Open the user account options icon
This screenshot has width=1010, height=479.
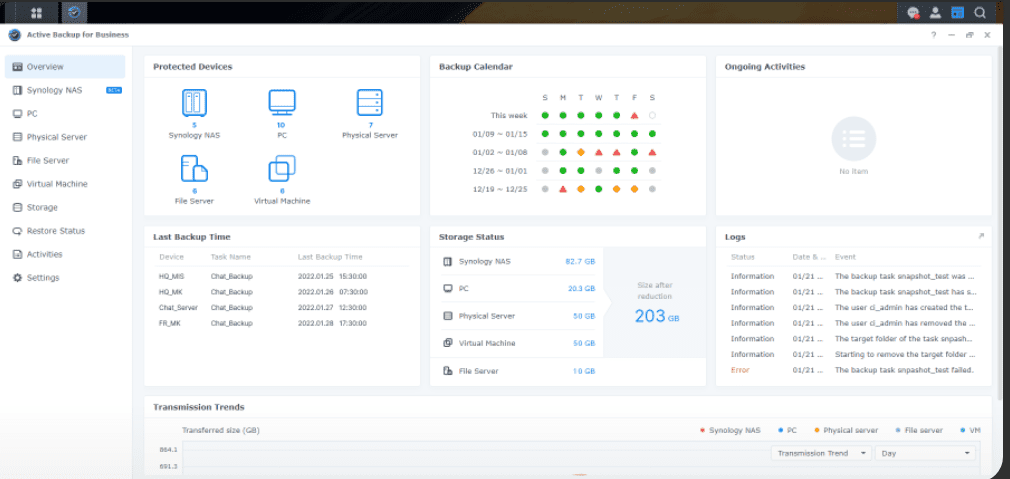tap(935, 12)
